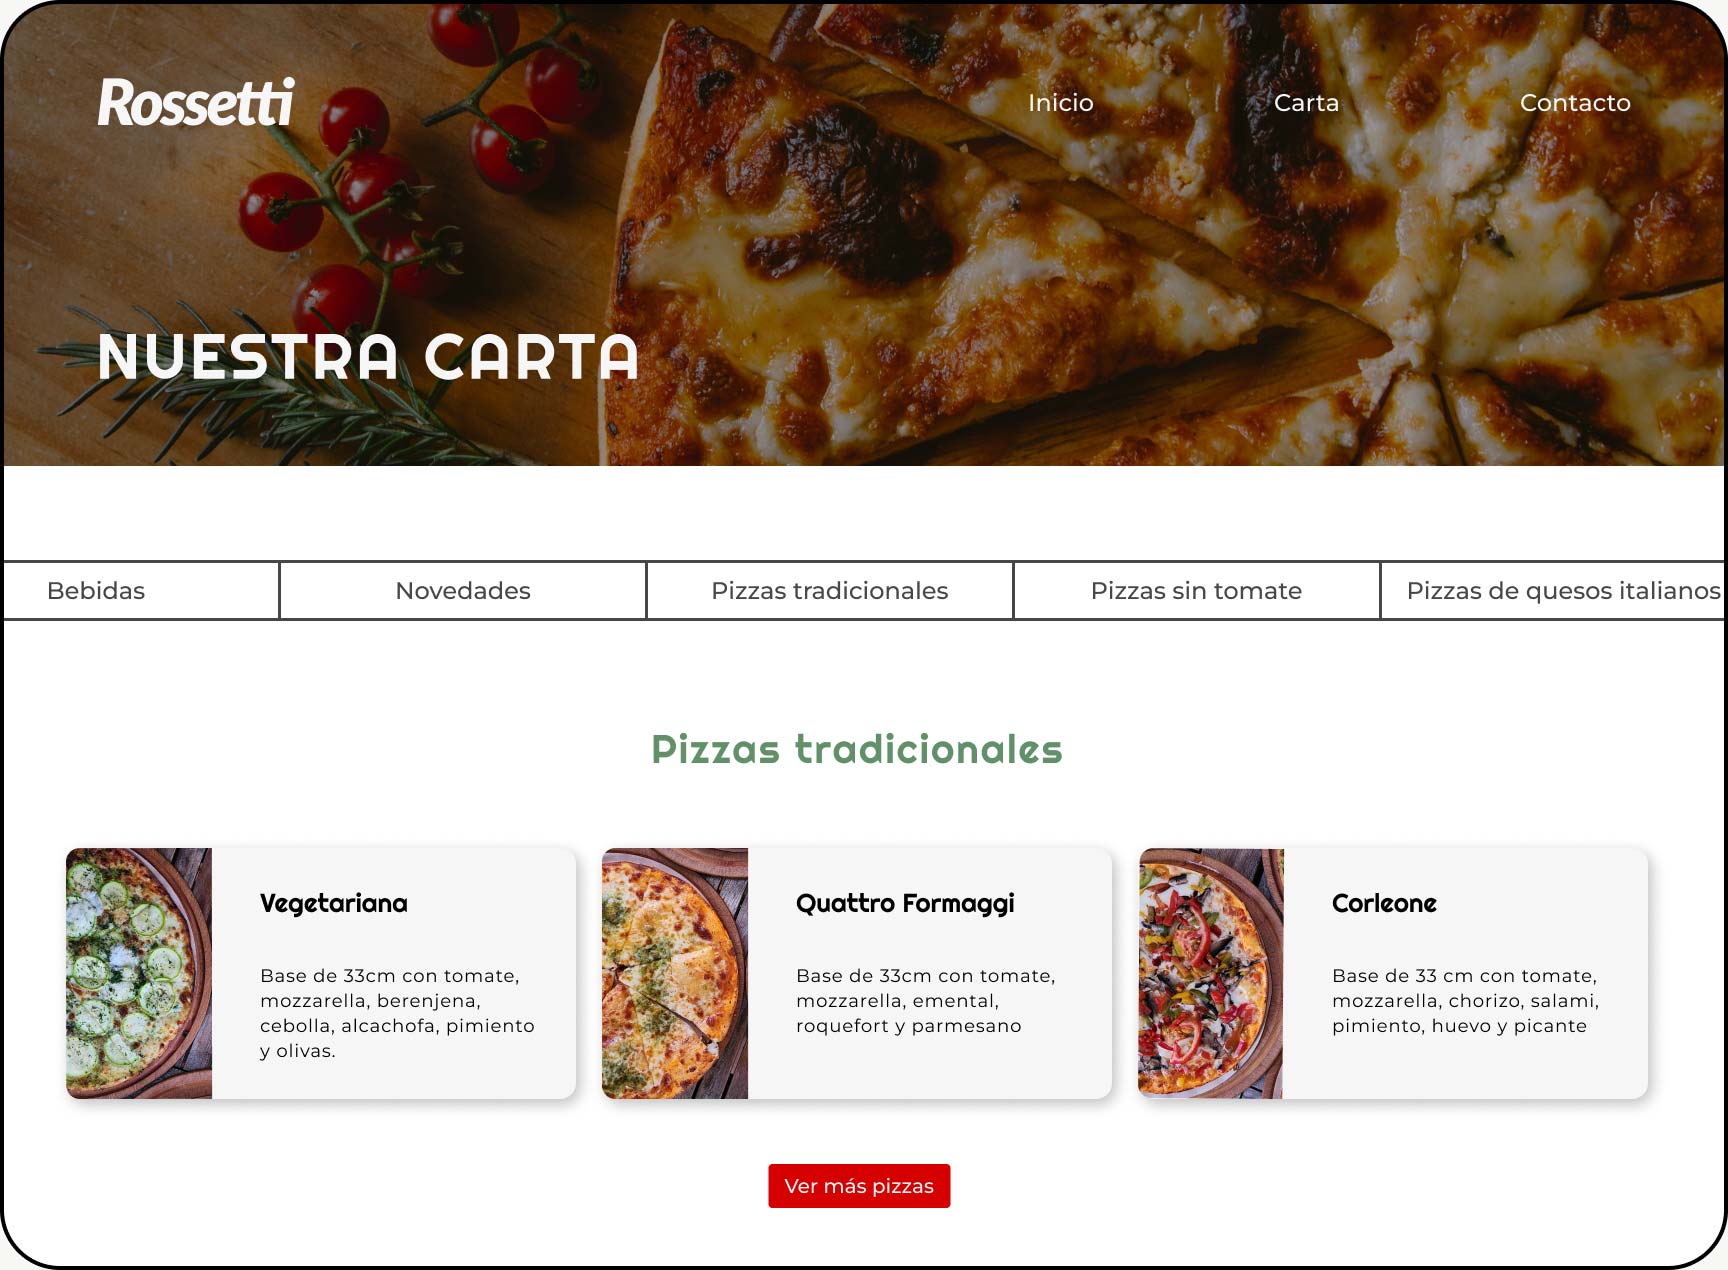Click the Ver más pizzas button
The image size is (1728, 1270).
coord(859,1186)
